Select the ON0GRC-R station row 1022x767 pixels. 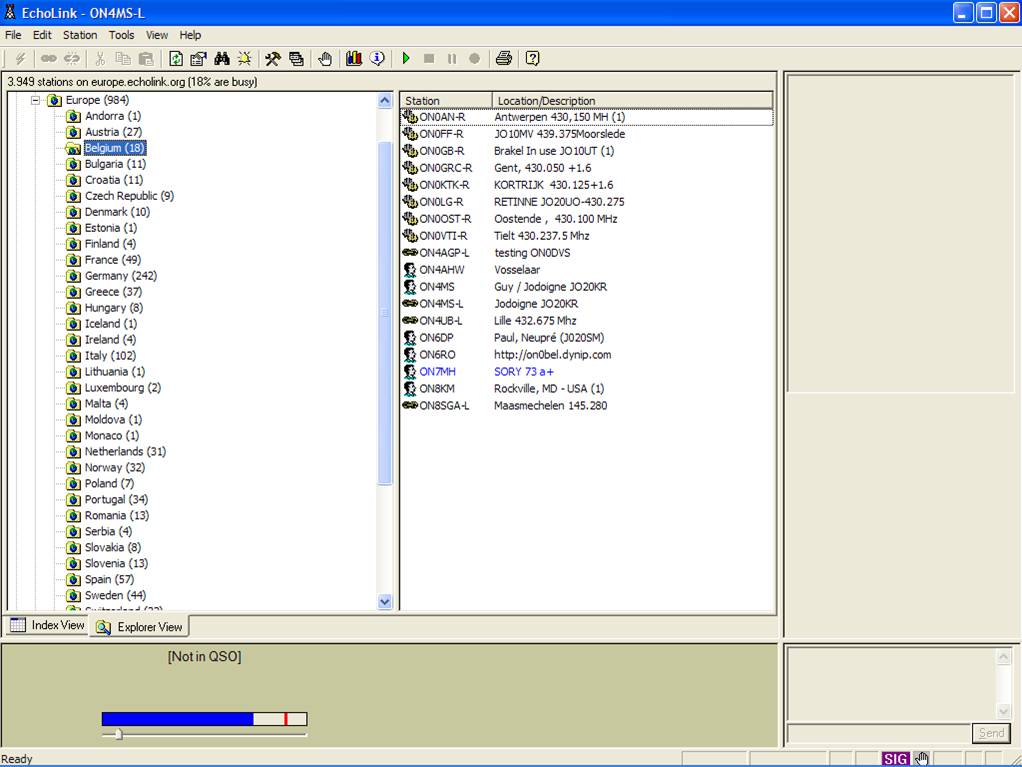[587, 167]
